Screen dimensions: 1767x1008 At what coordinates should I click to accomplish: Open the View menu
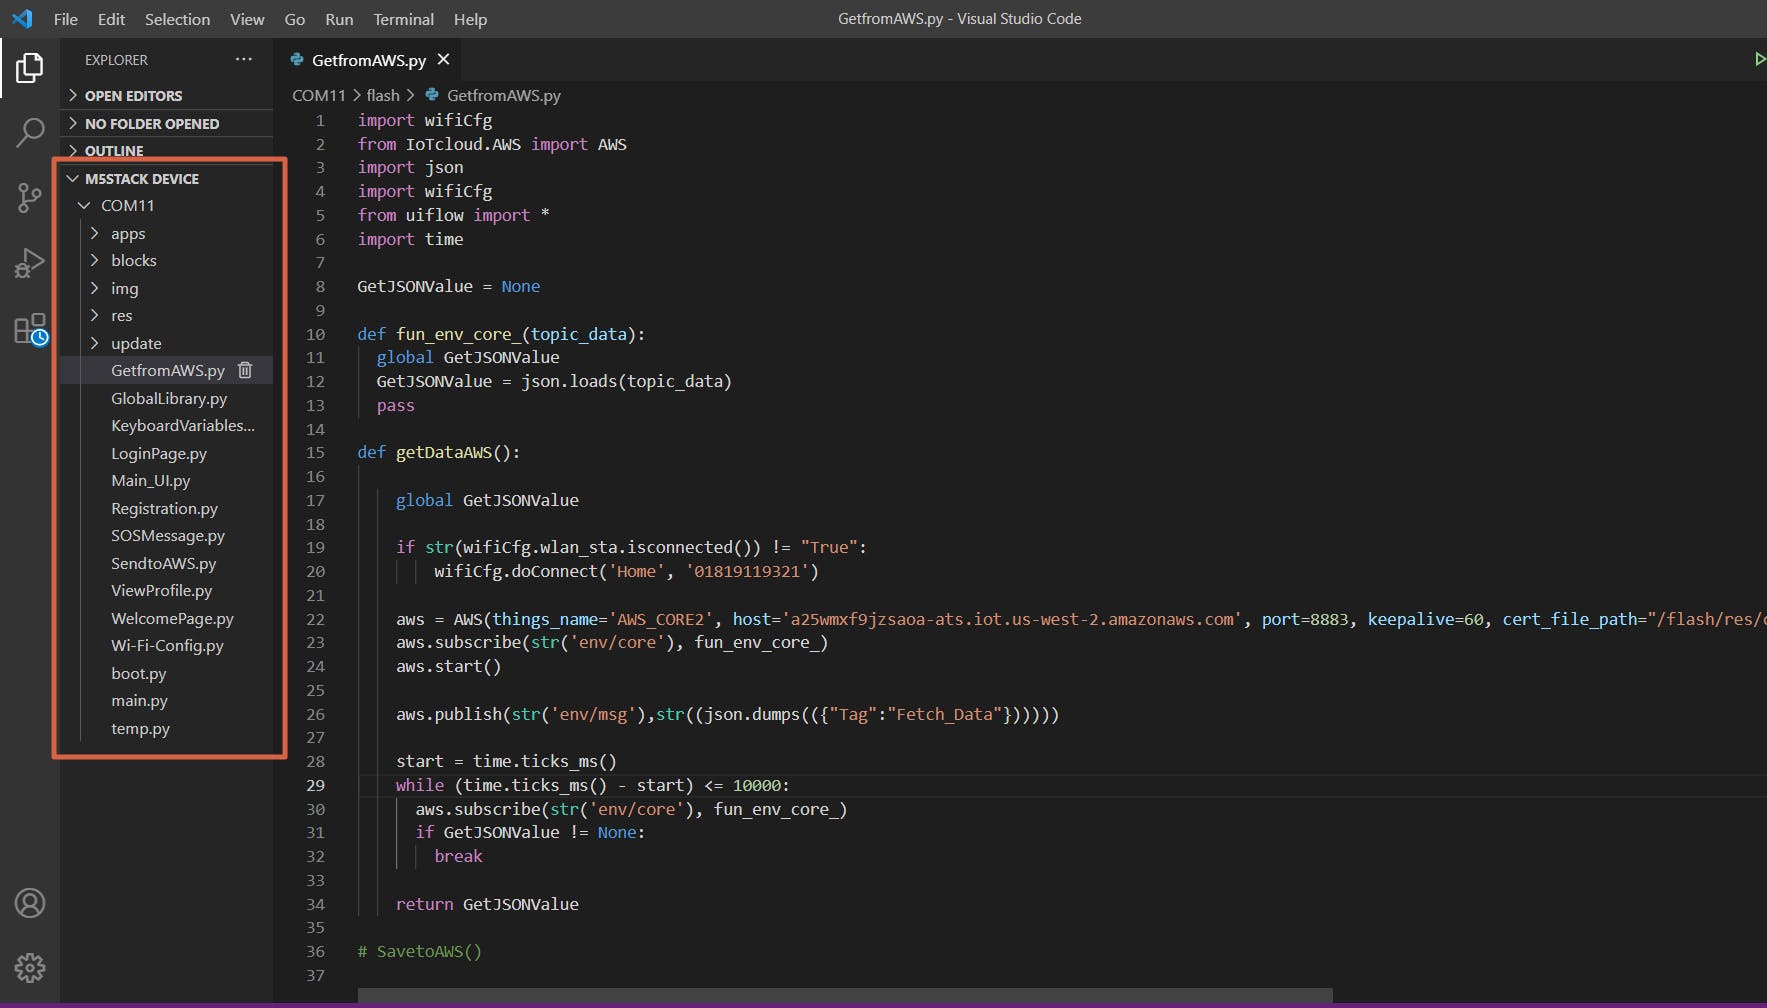[247, 19]
